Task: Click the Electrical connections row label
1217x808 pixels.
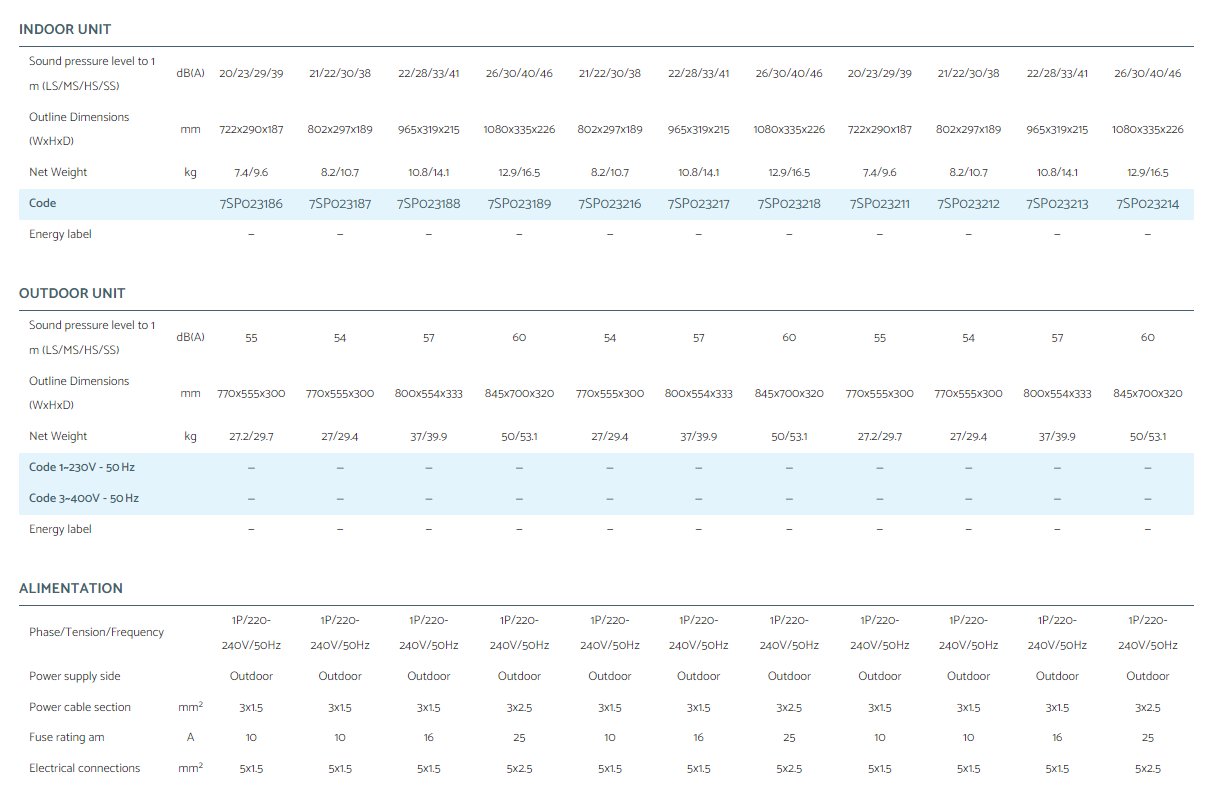Action: [x=85, y=768]
